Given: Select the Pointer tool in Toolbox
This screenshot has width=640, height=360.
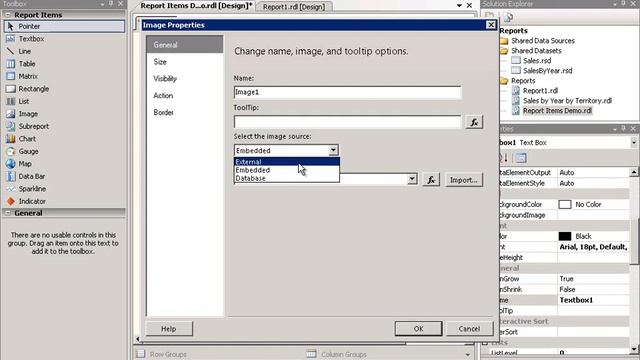Looking at the screenshot, I should pos(64,26).
